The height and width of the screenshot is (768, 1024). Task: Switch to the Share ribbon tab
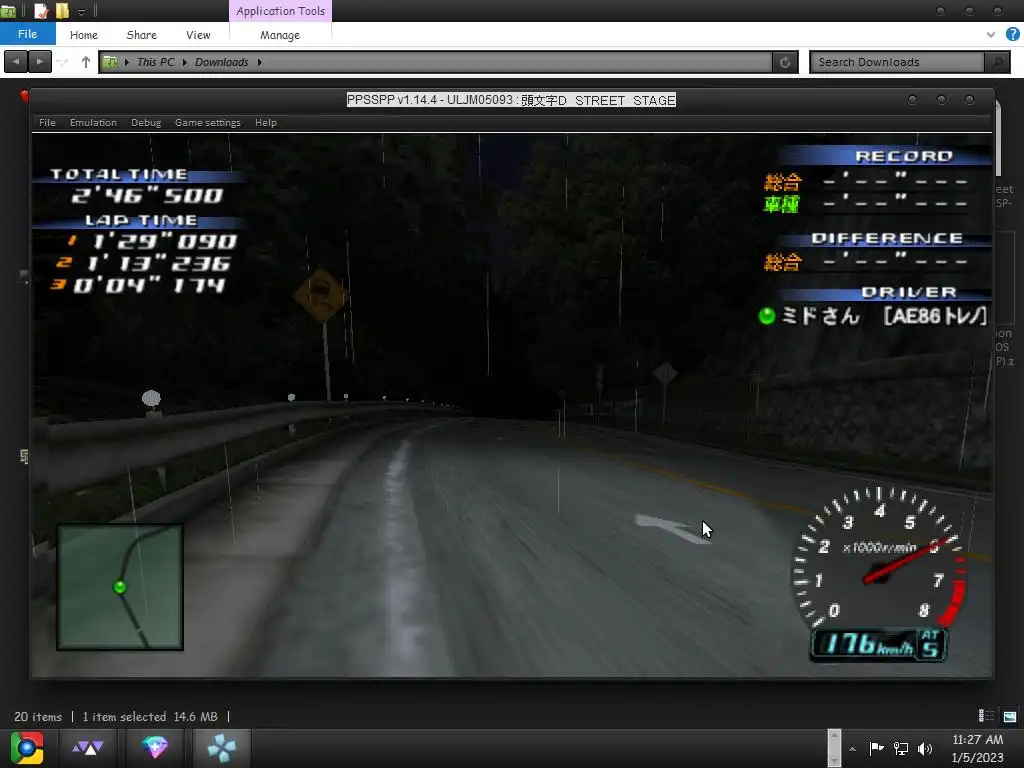142,35
